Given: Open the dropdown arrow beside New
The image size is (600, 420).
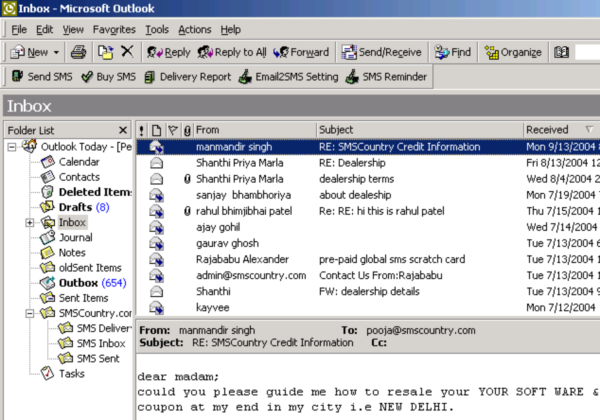Looking at the screenshot, I should [55, 52].
